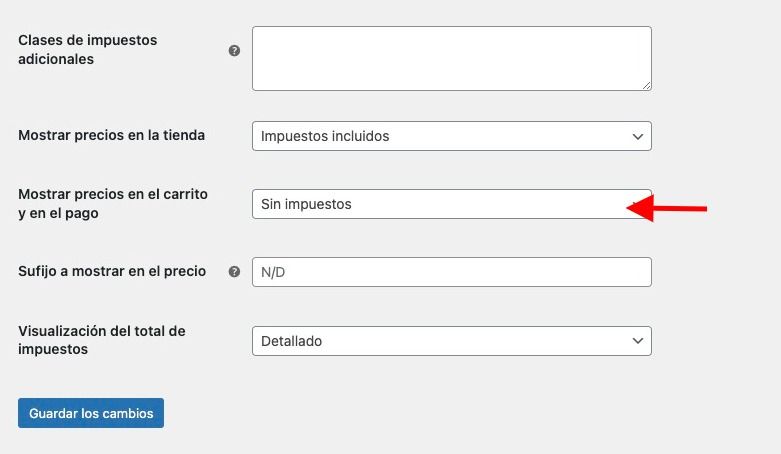The width and height of the screenshot is (781, 454).
Task: Expand the Visualización del total de impuestos dropdown
Action: click(x=452, y=341)
